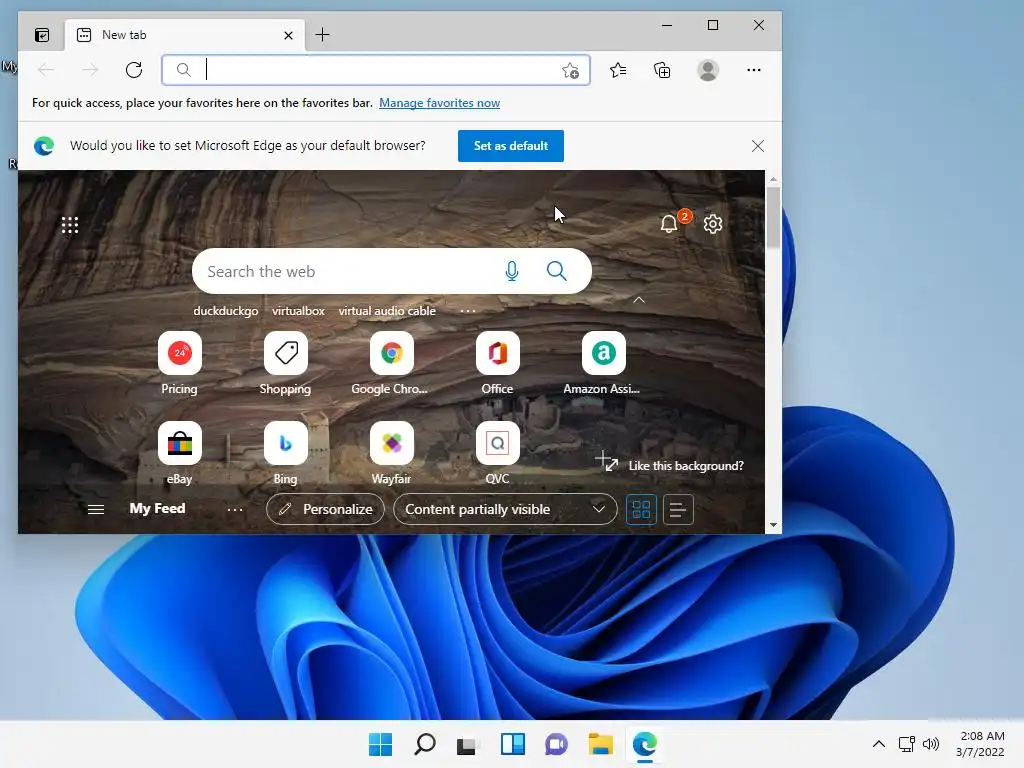
Task: Select duckduckgo search suggestion
Action: 226,311
